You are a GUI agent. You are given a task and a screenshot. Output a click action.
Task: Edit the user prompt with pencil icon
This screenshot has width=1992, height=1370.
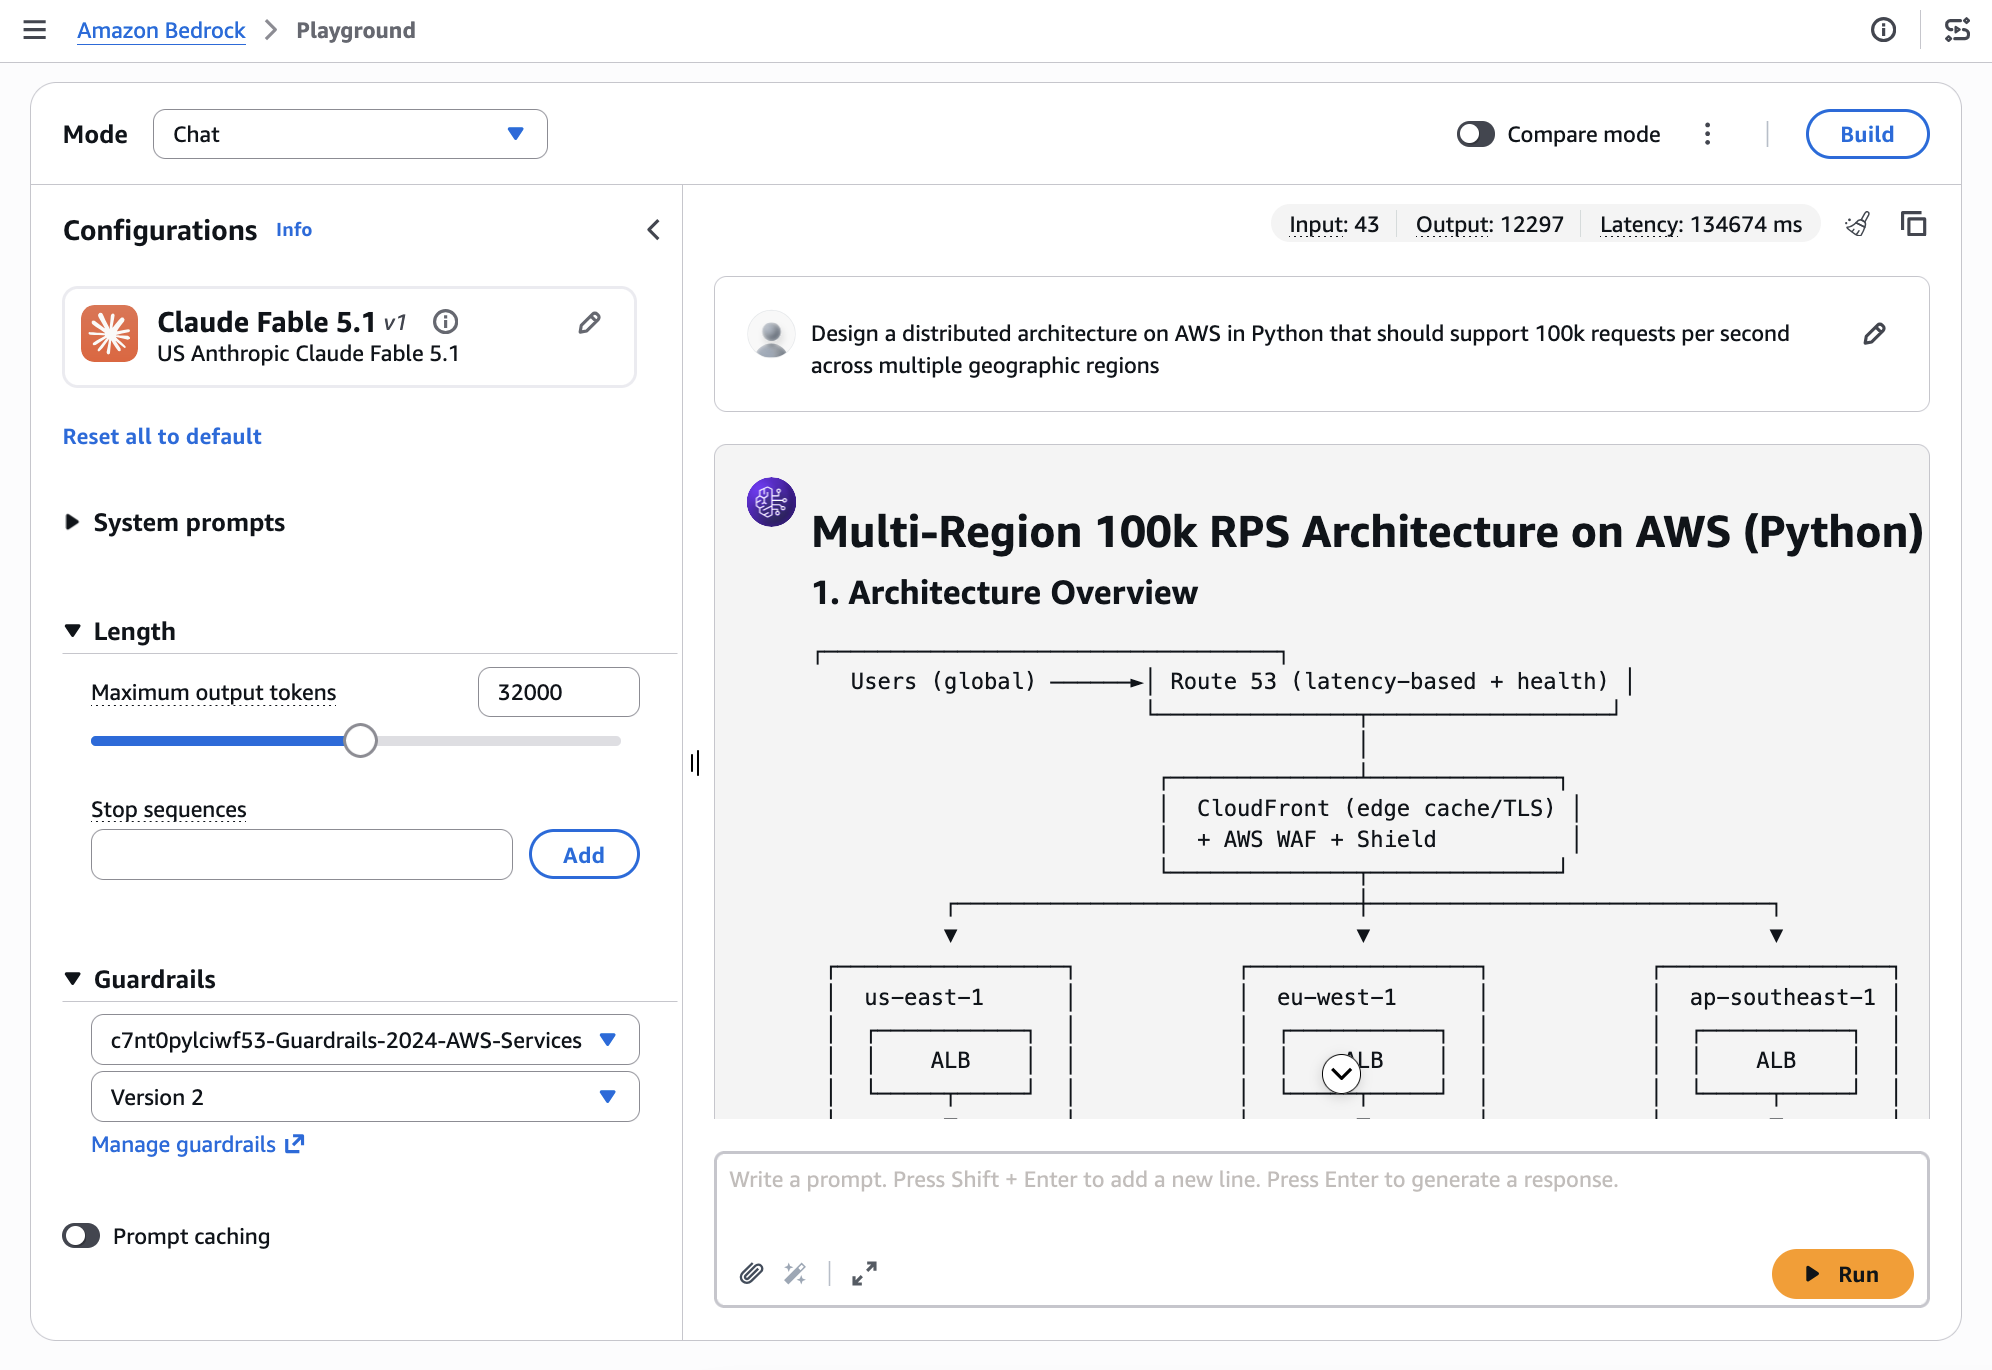1874,334
